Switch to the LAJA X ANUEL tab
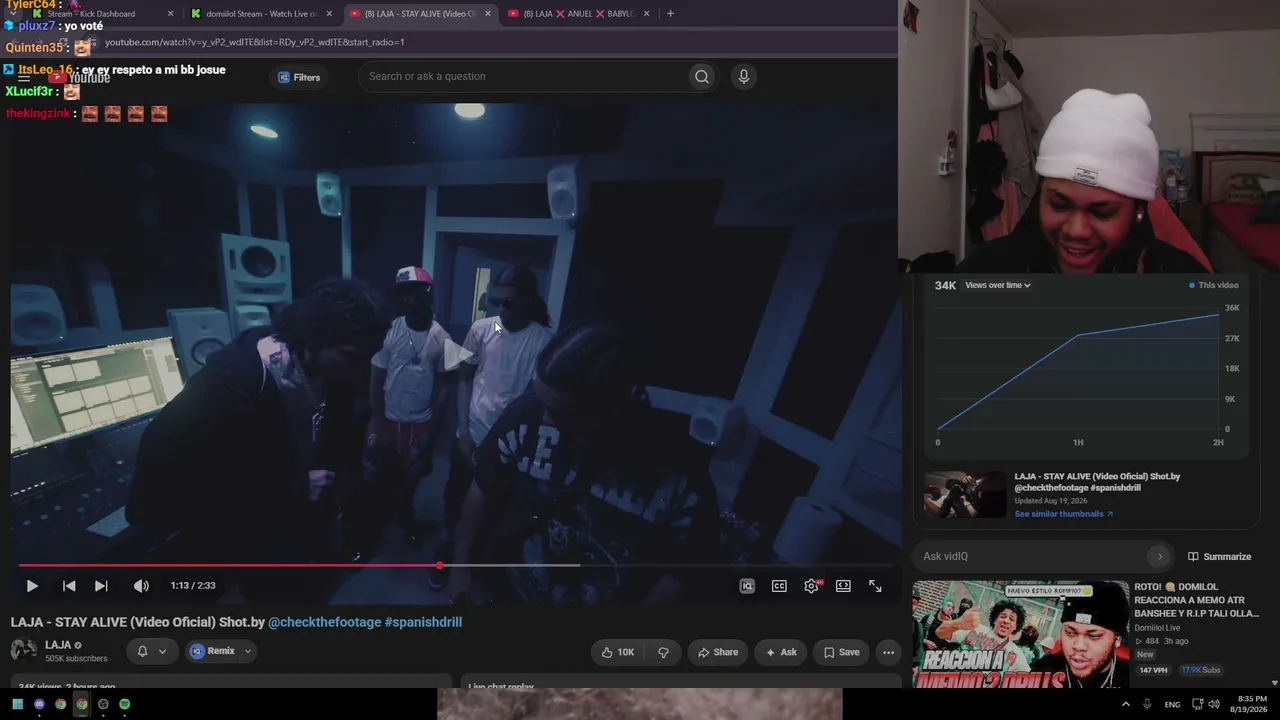This screenshot has height=720, width=1280. pos(578,14)
